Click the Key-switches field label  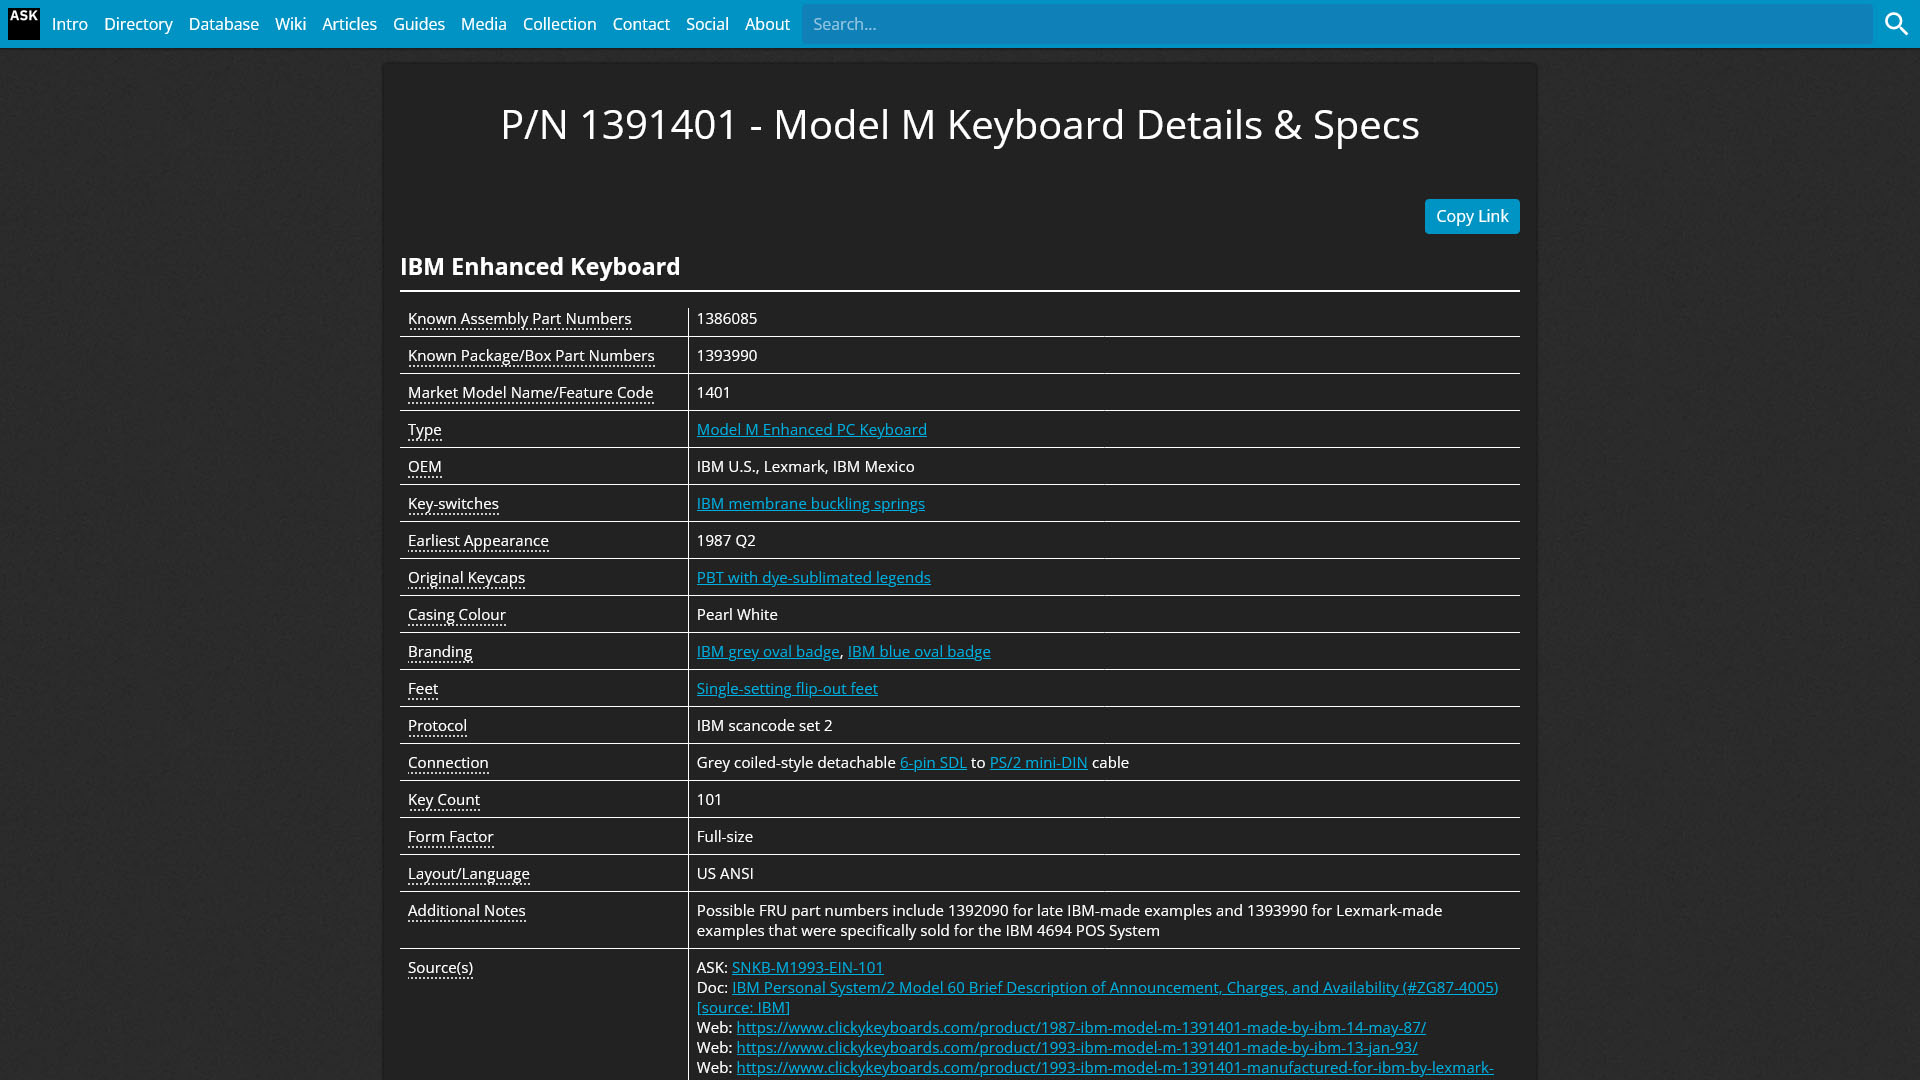453,503
